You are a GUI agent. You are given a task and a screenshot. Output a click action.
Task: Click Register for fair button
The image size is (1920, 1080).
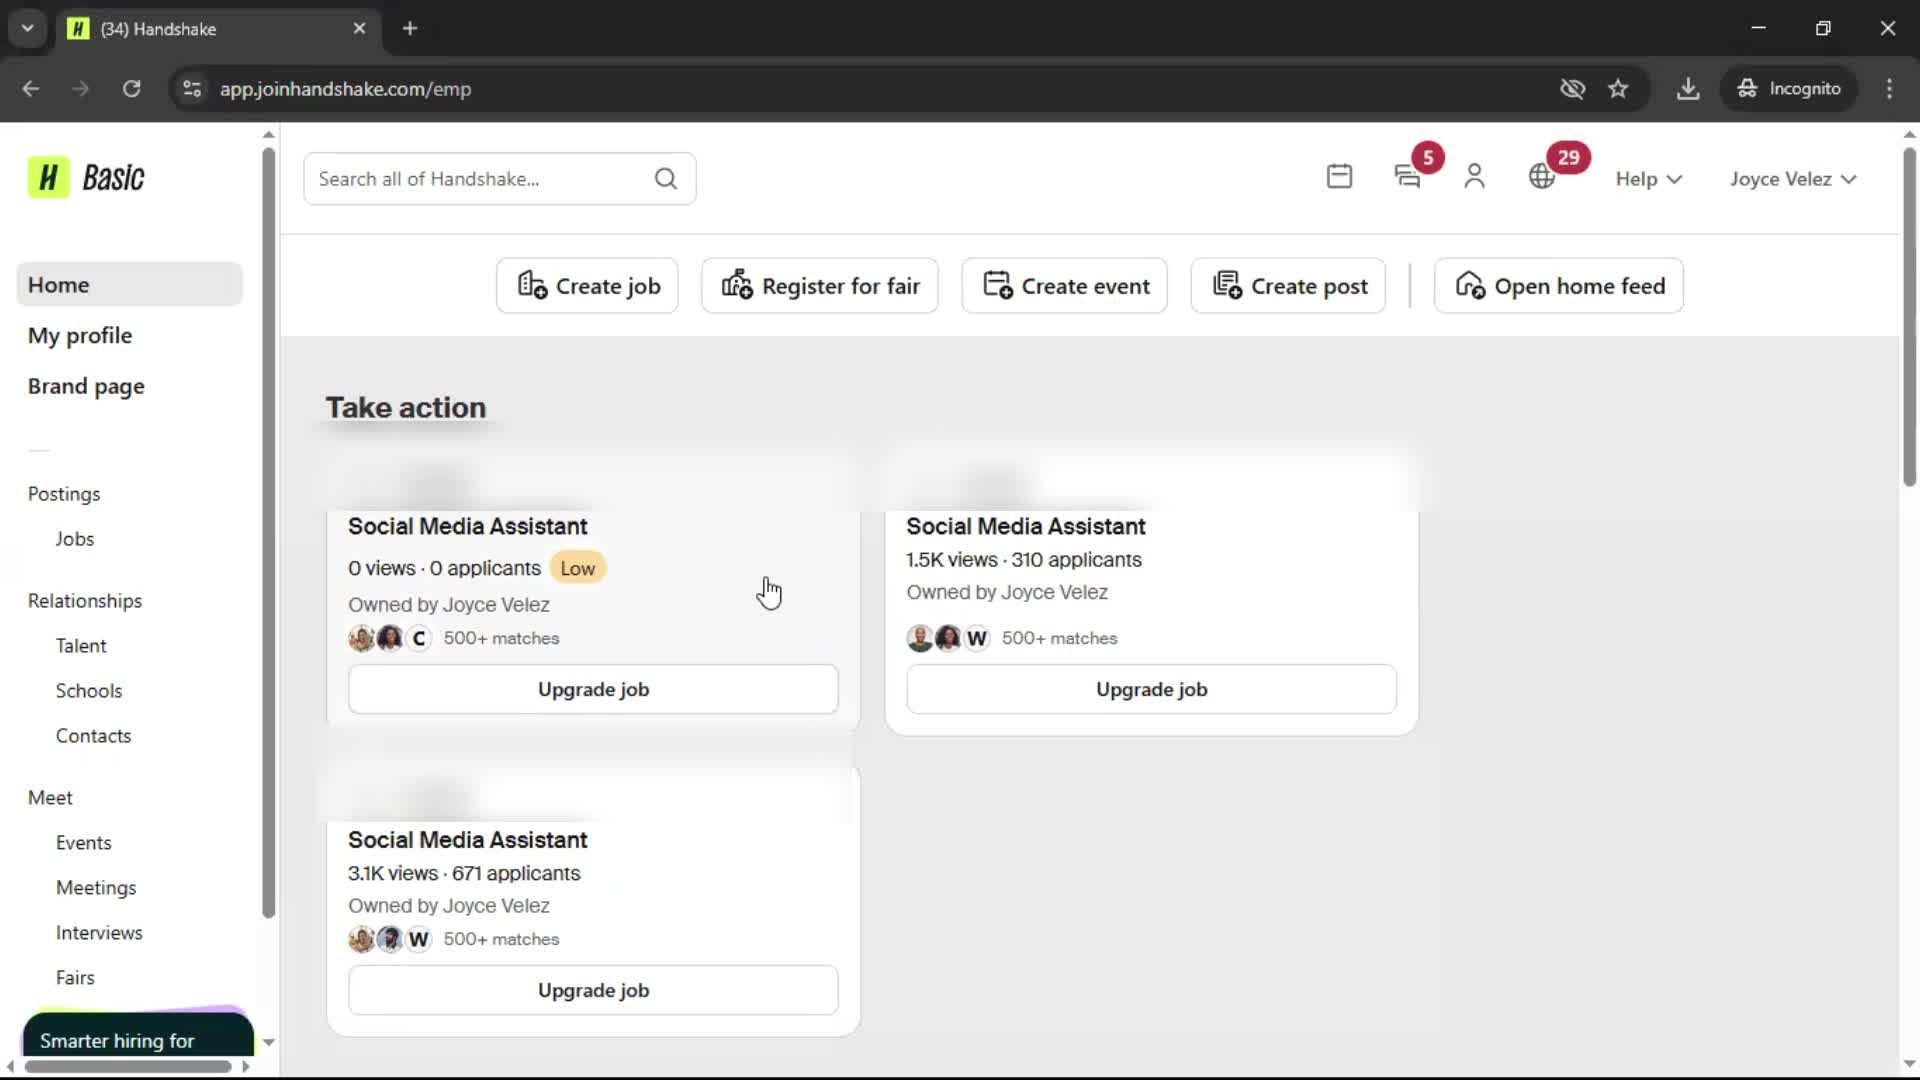820,286
